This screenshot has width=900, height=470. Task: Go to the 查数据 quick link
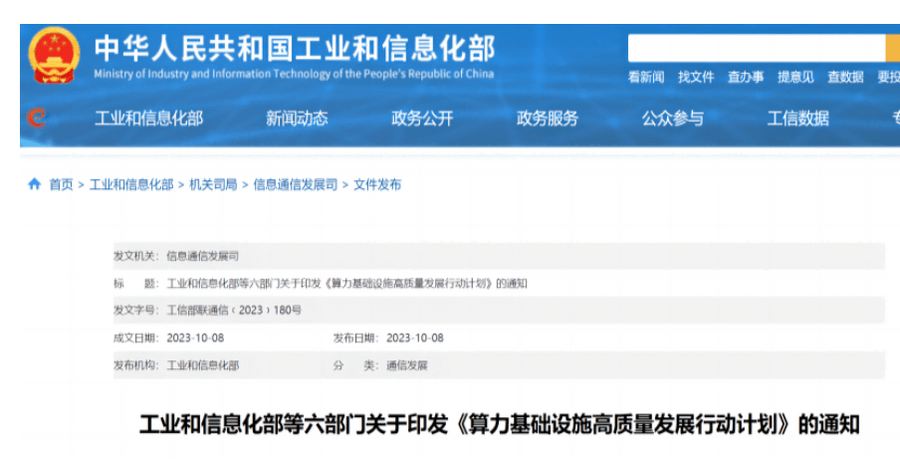pyautogui.click(x=846, y=77)
